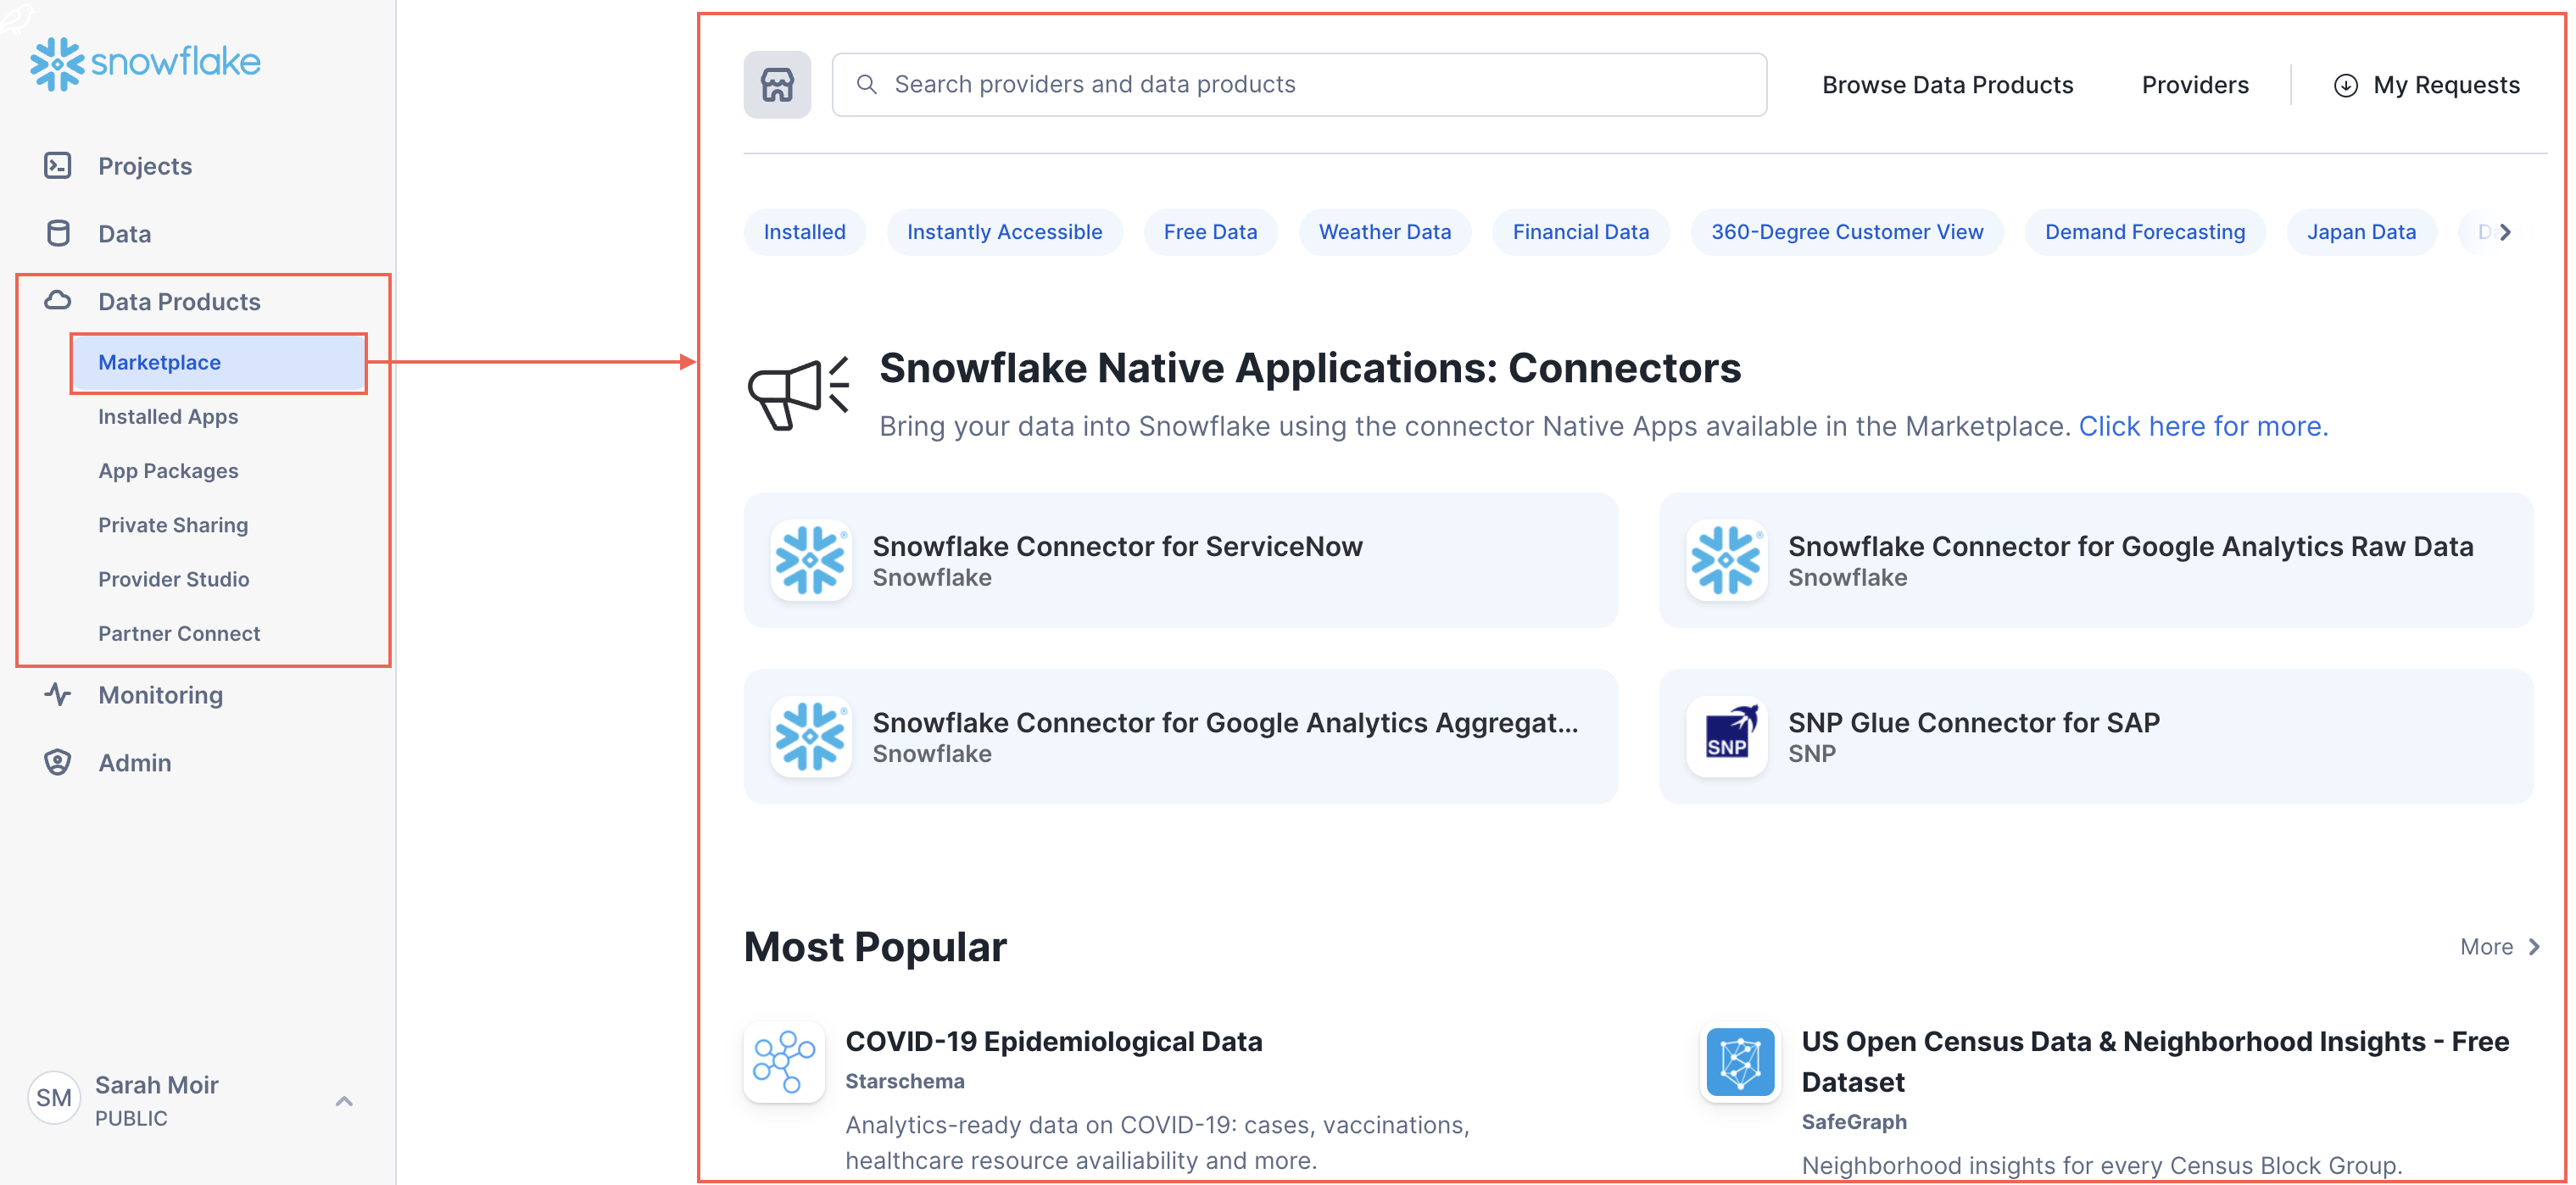Follow the Click here for more link
The height and width of the screenshot is (1185, 2576).
tap(2203, 426)
